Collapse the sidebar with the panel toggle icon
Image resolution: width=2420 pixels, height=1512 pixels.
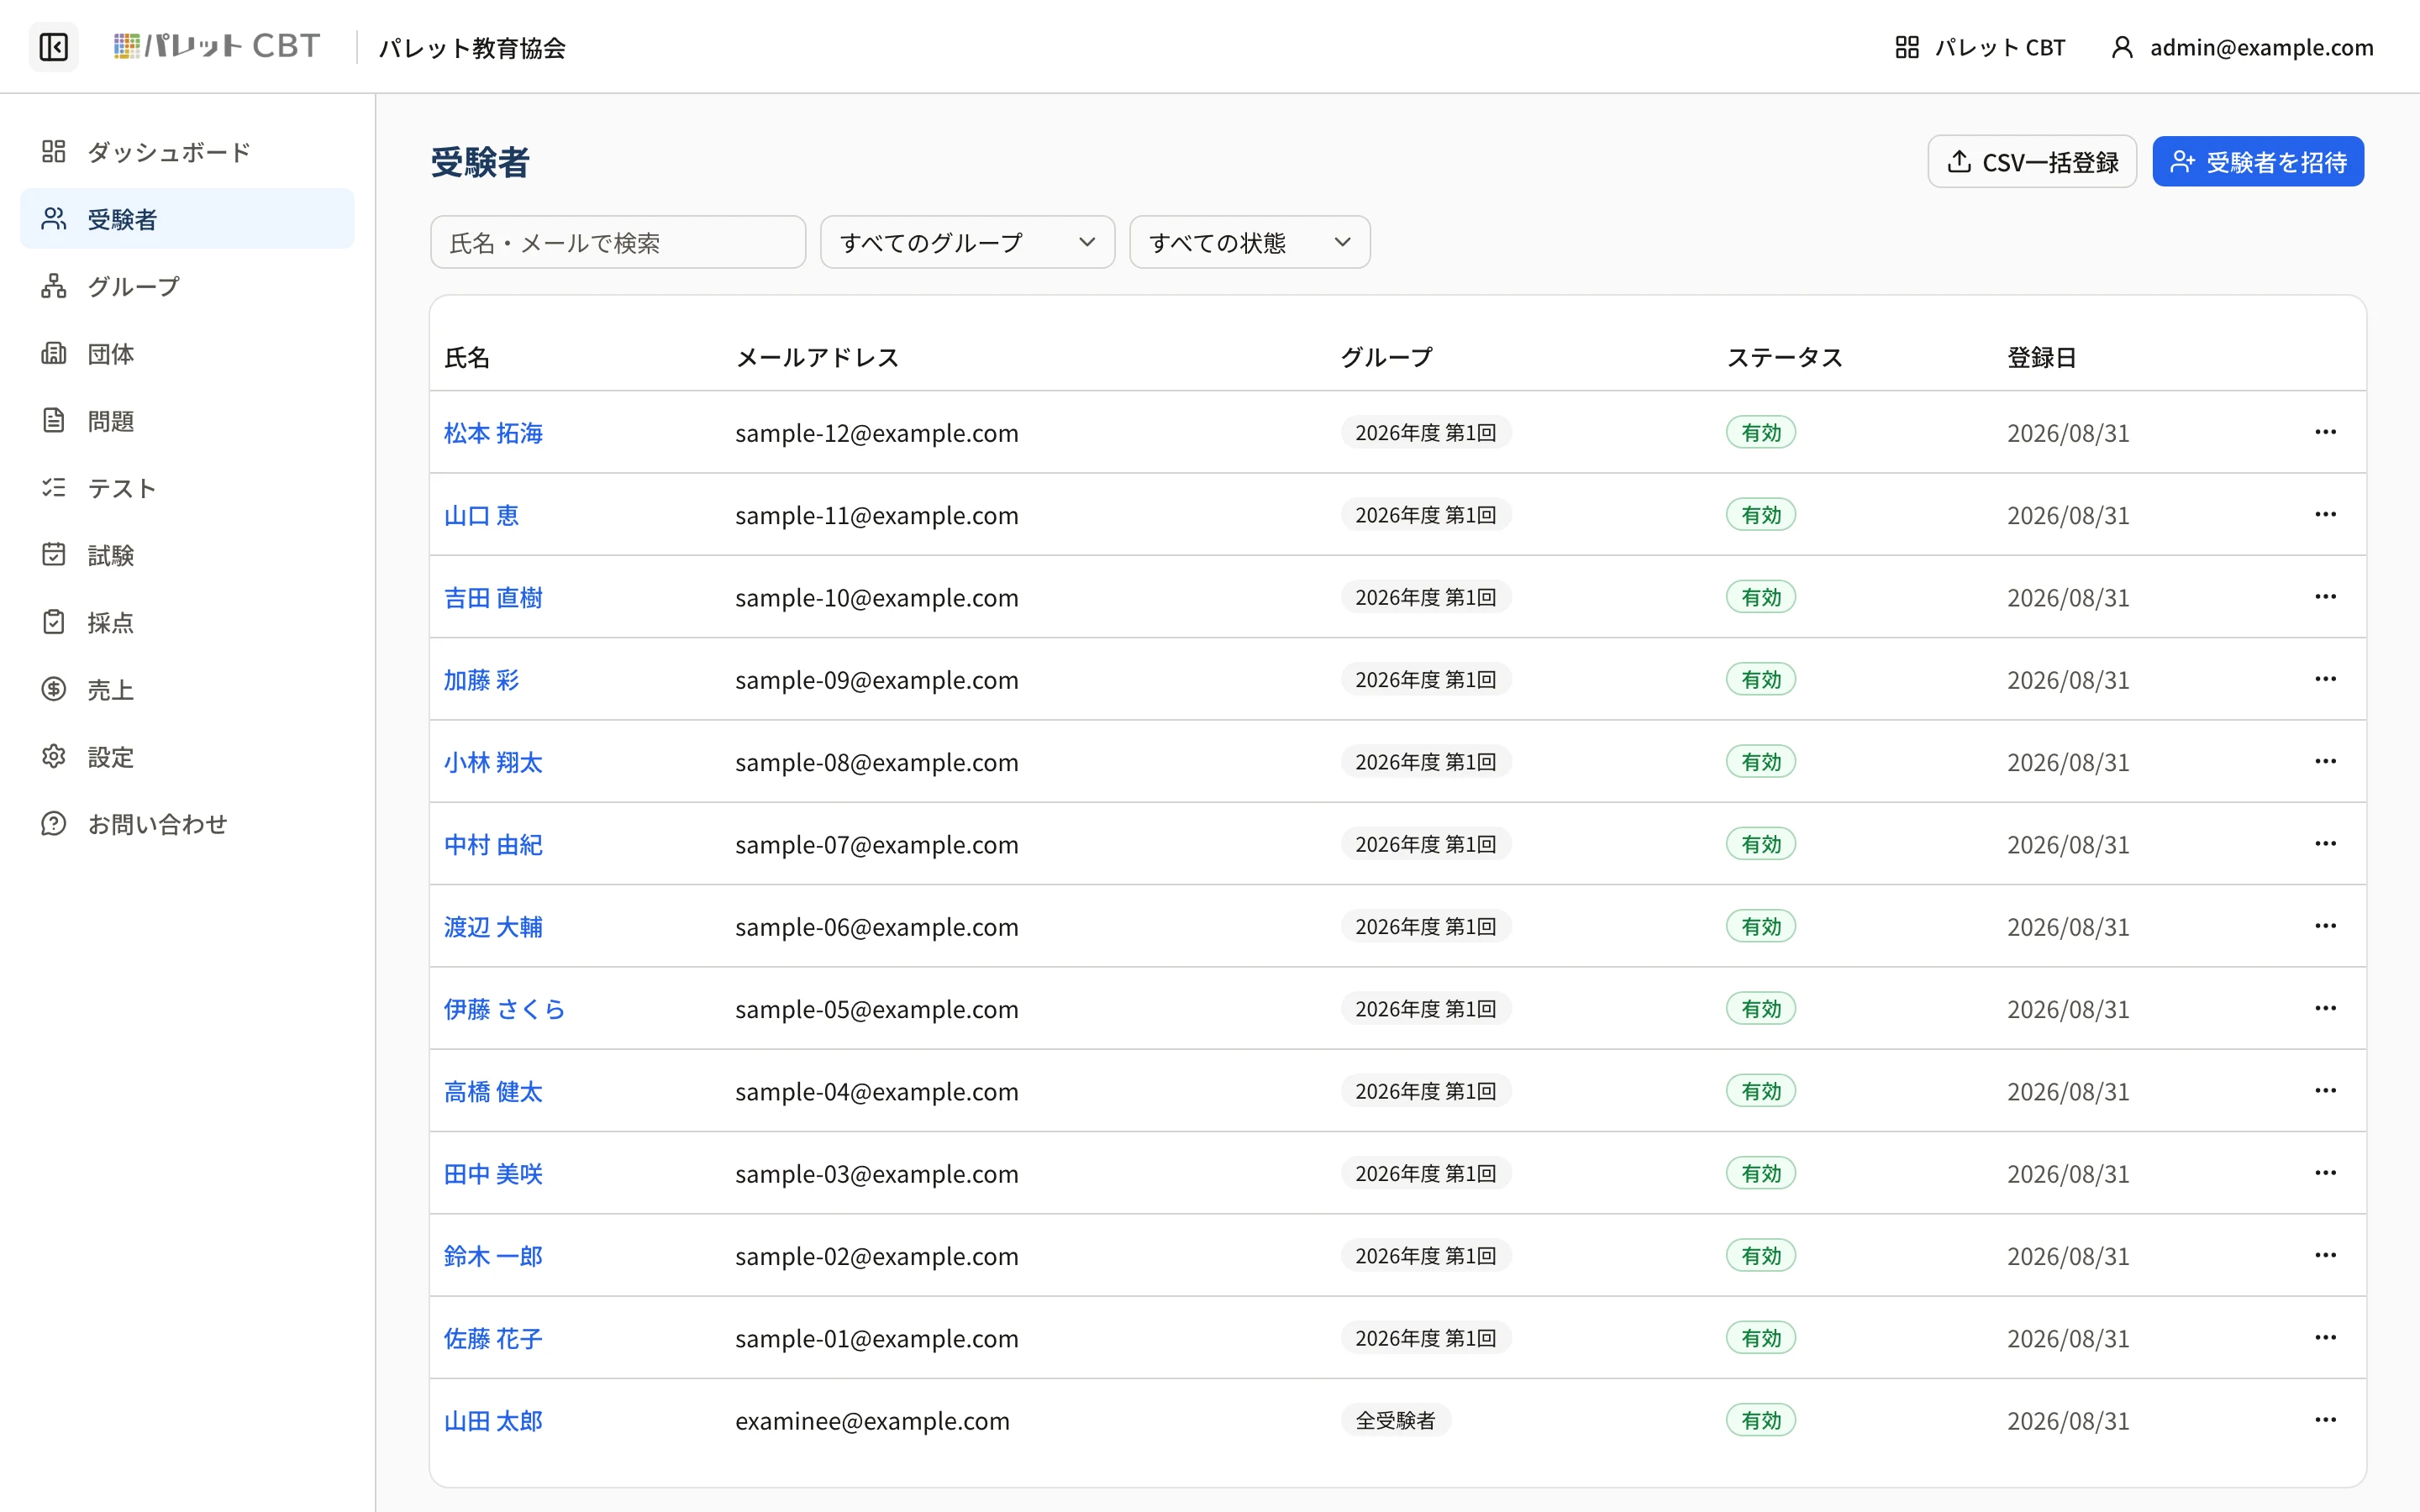click(54, 47)
